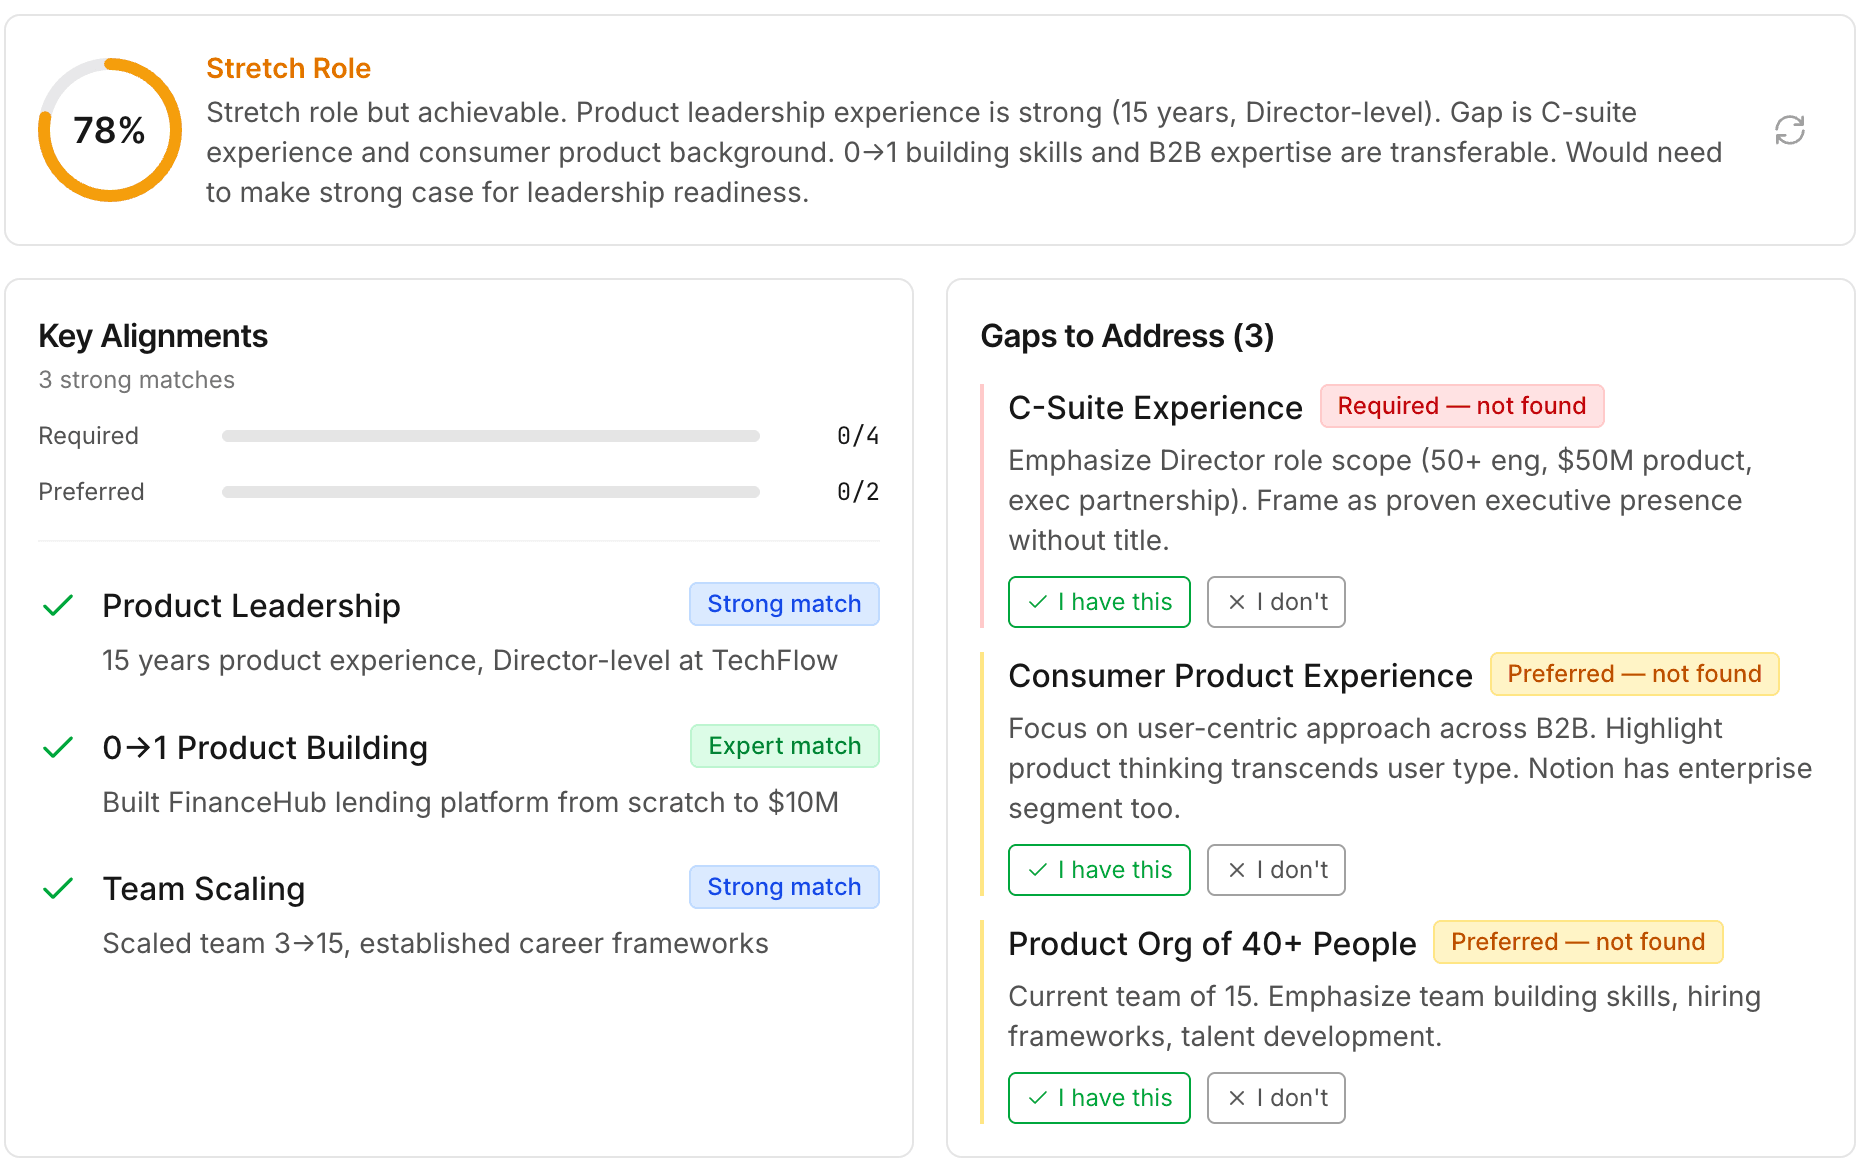Viewport: 1874px width, 1158px height.
Task: Click the 'Expert match' badge
Action: (784, 746)
